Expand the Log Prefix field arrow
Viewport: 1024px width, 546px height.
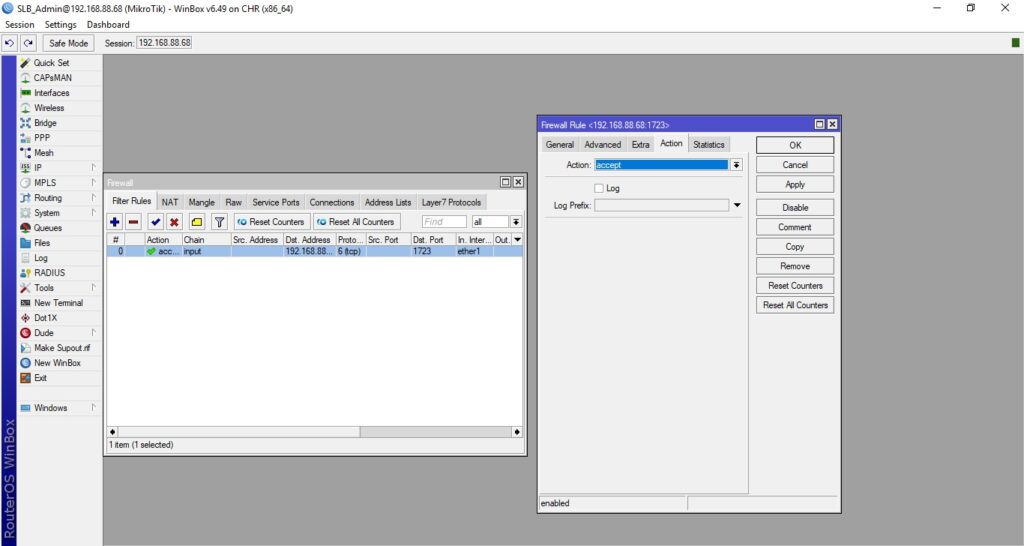(737, 205)
